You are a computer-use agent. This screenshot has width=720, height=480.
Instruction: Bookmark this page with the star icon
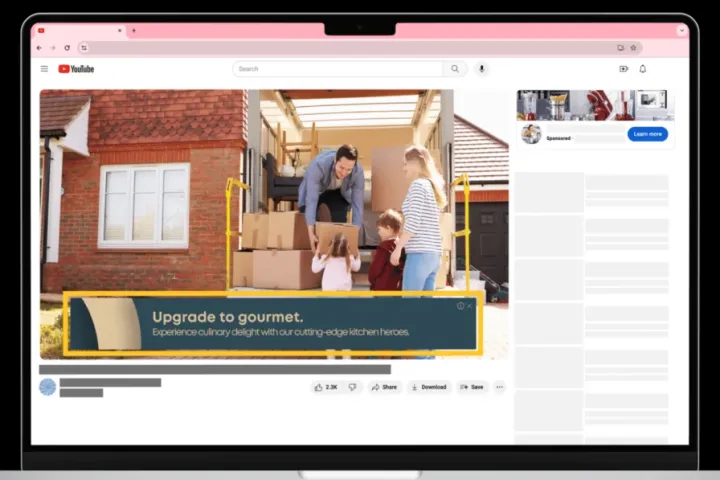coord(633,48)
